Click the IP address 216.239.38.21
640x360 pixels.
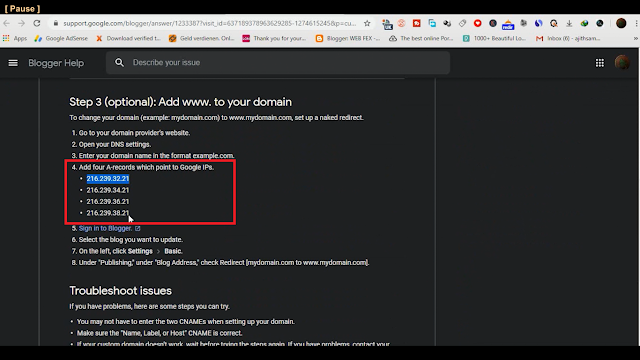coord(108,213)
